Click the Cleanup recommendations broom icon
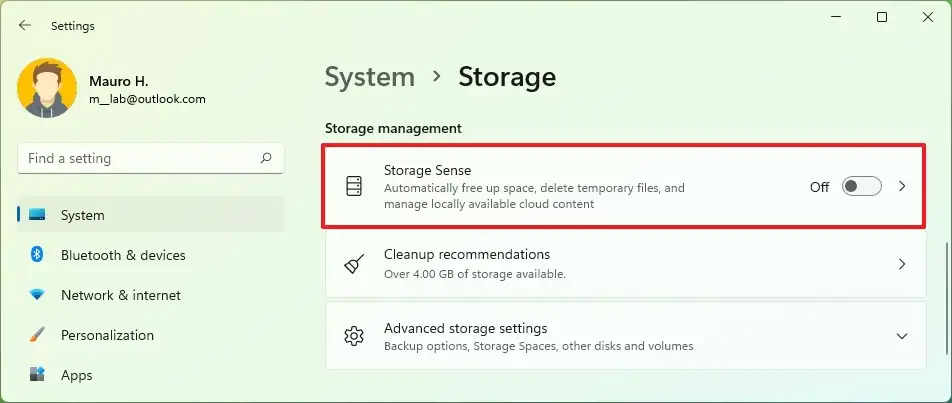Image resolution: width=952 pixels, height=403 pixels. point(354,264)
